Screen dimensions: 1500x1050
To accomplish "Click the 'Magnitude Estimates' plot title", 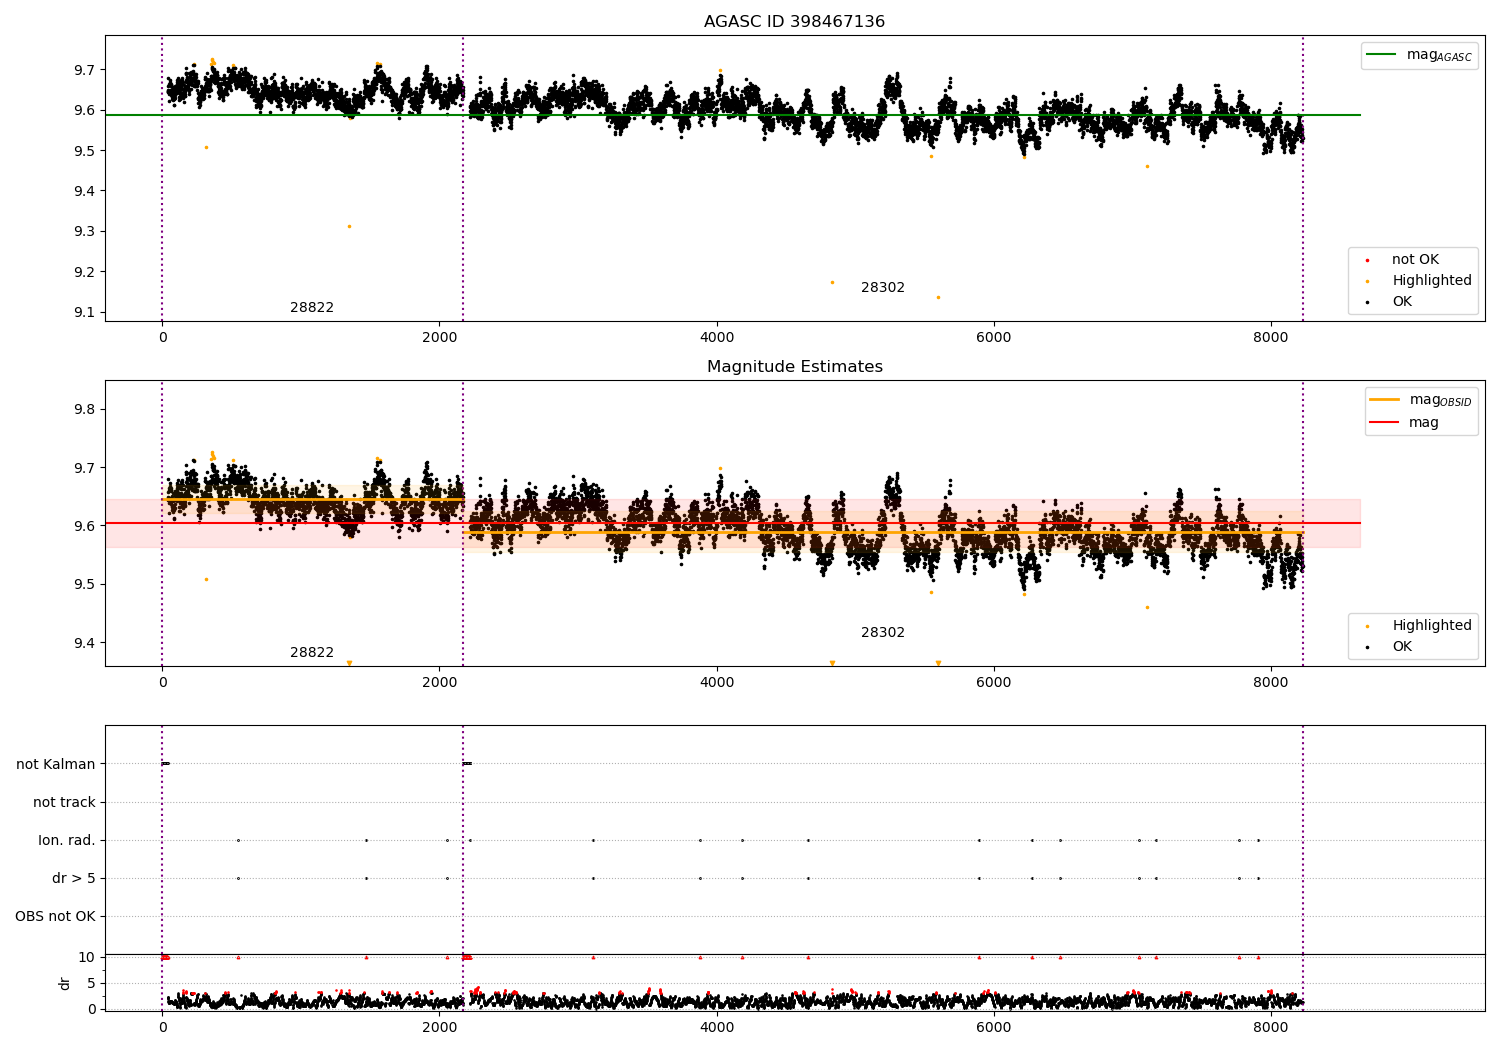I will pyautogui.click(x=794, y=367).
